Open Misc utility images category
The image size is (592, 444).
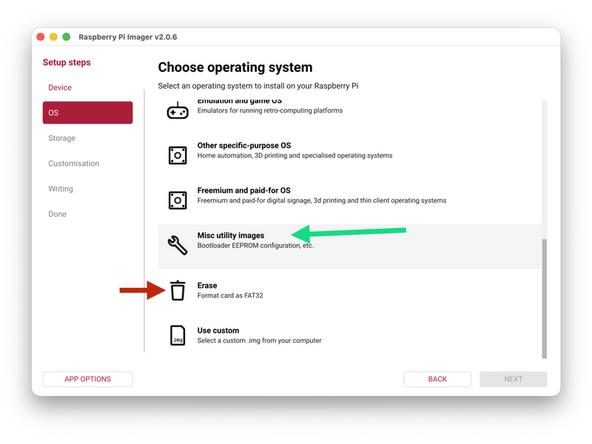coord(350,246)
